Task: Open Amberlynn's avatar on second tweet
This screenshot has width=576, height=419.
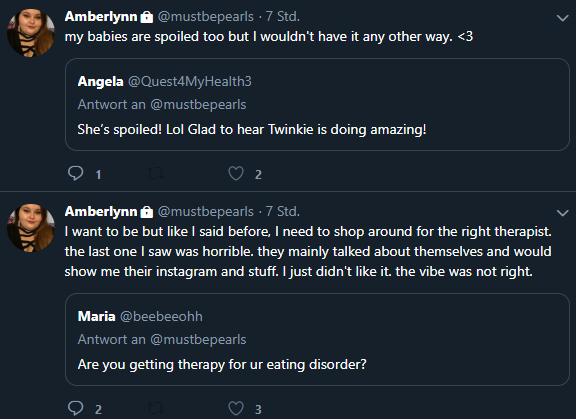Action: click(31, 228)
